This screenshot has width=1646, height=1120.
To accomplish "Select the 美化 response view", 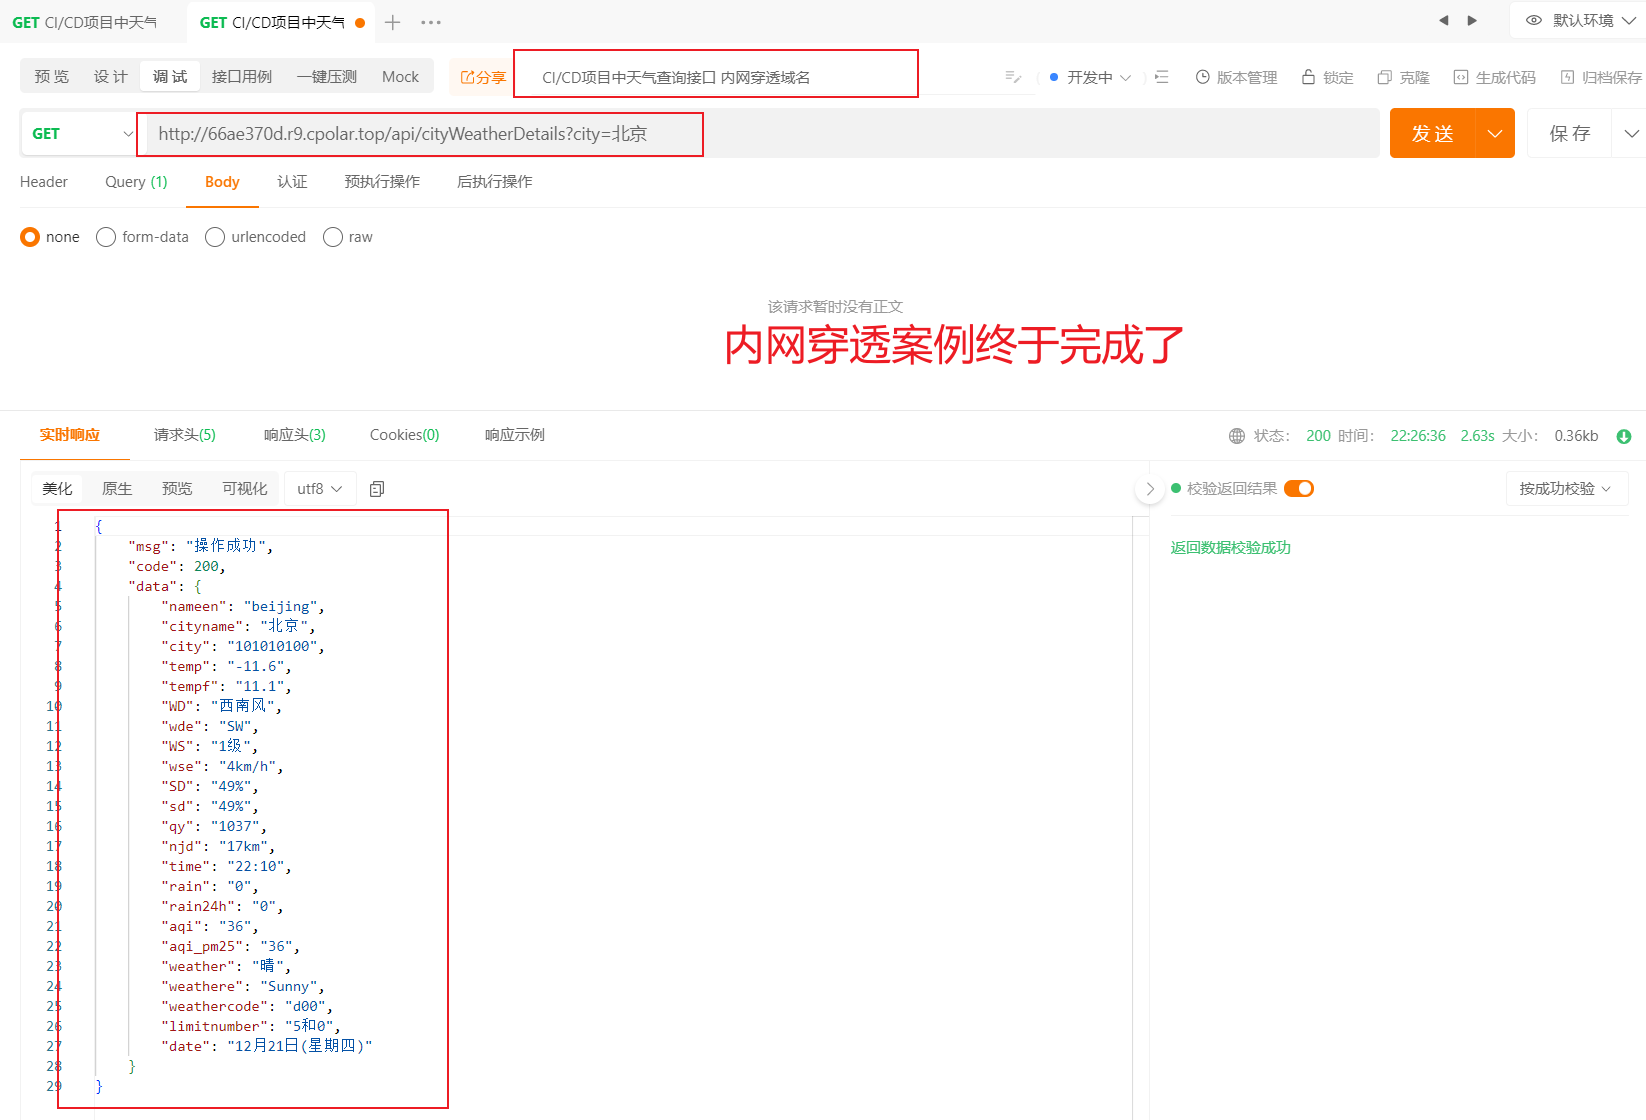I will [57, 489].
